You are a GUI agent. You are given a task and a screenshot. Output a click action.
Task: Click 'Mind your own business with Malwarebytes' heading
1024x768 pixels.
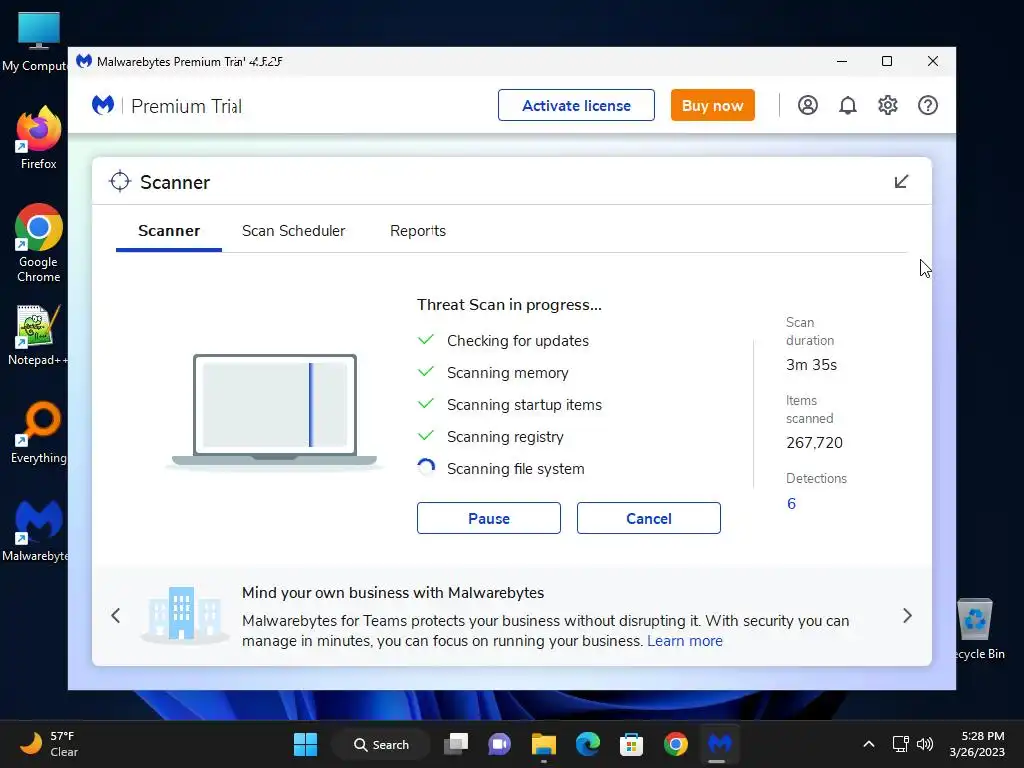point(393,592)
